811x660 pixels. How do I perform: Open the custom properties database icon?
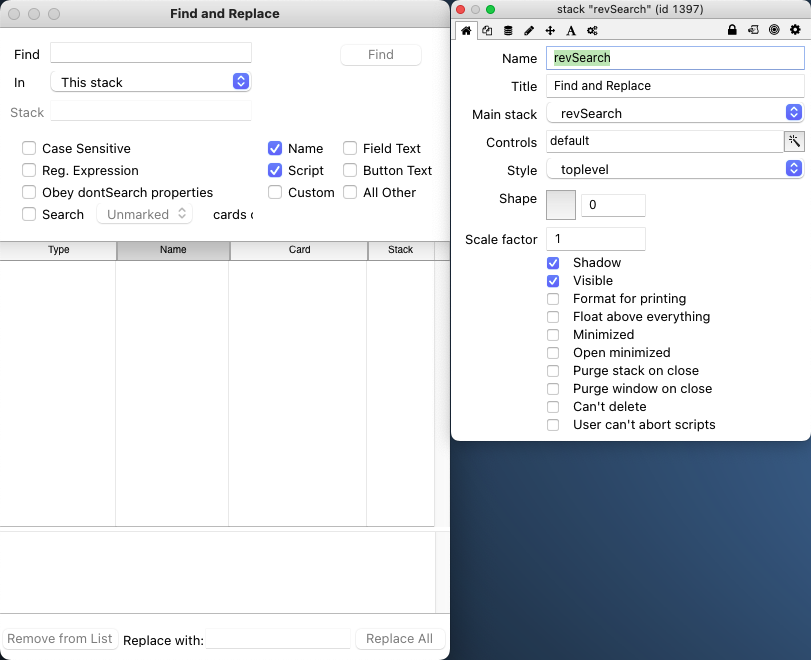click(x=508, y=30)
